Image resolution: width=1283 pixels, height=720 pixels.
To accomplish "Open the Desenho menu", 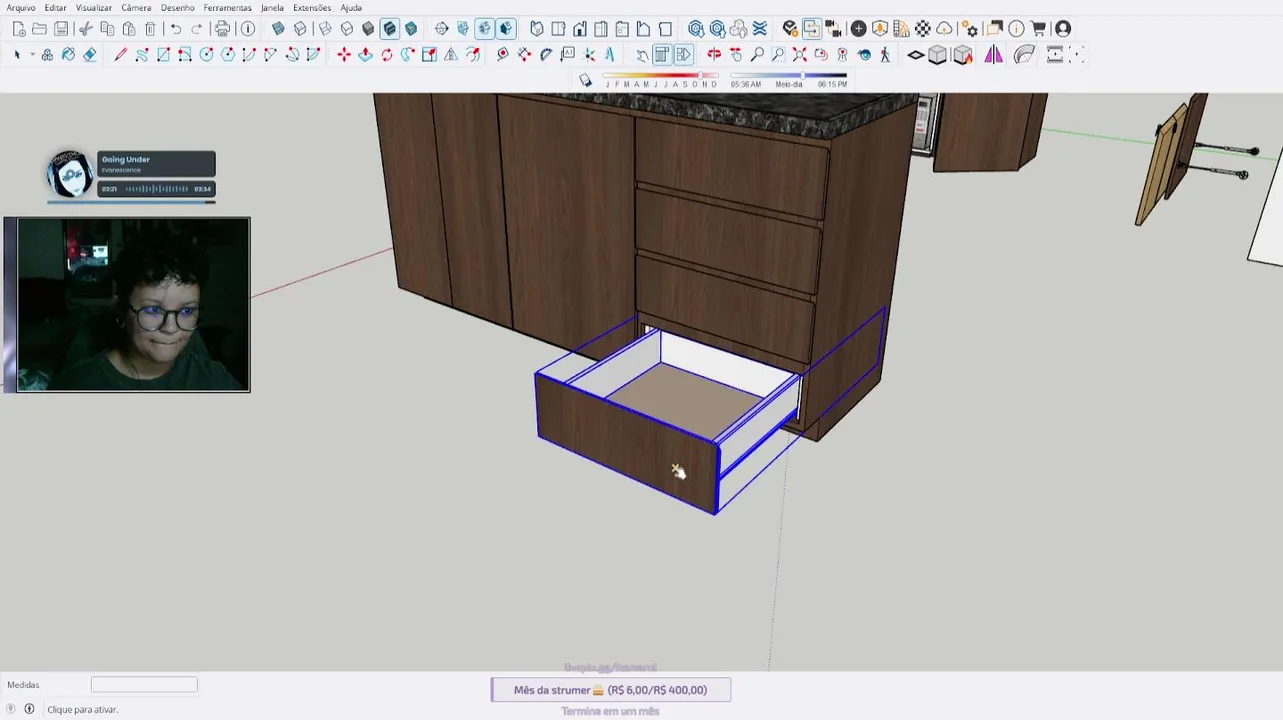I will (178, 8).
